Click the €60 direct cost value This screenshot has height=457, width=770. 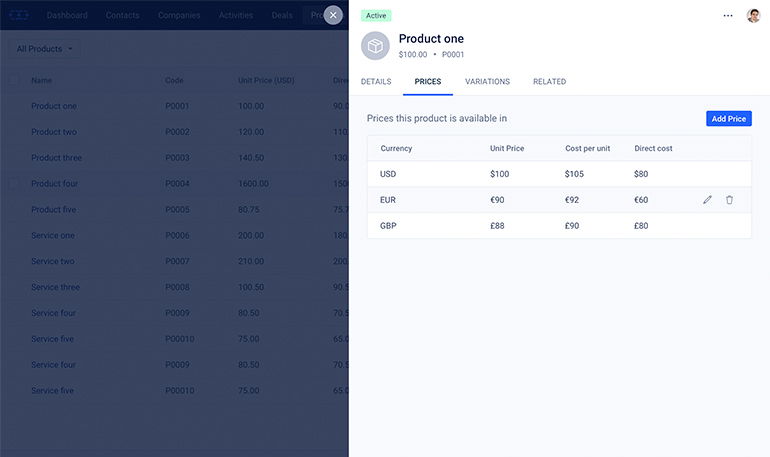pyautogui.click(x=641, y=200)
